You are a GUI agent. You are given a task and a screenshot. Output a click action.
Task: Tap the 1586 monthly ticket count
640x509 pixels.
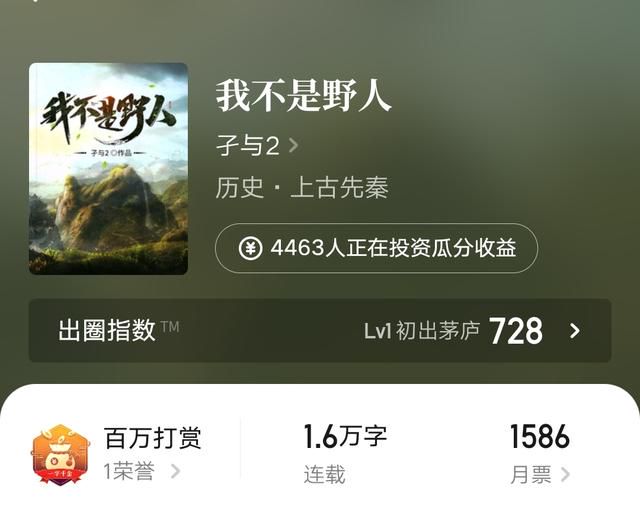540,436
